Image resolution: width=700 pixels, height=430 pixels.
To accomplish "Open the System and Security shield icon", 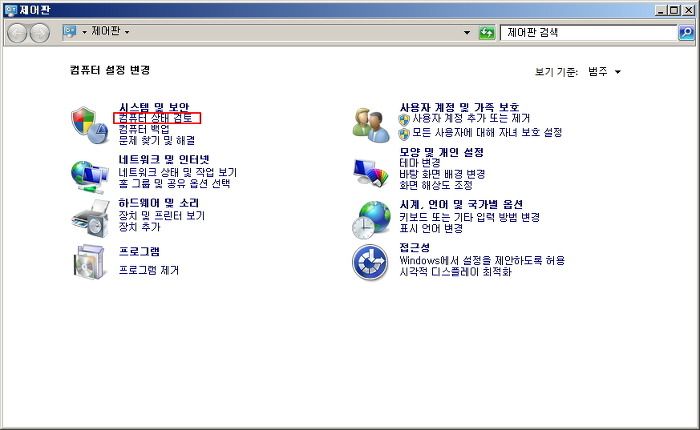I will click(90, 125).
